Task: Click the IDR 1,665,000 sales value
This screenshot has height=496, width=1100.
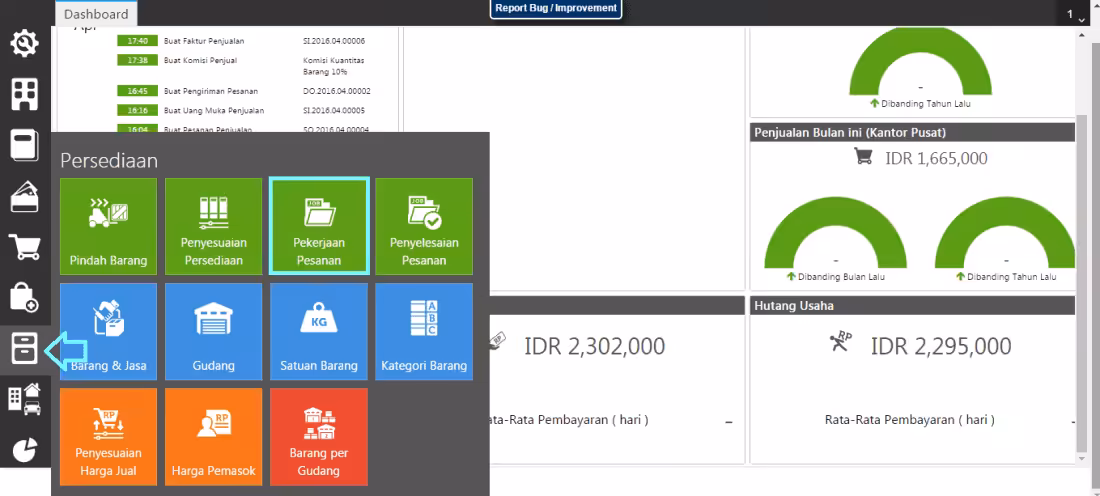Action: tap(936, 159)
